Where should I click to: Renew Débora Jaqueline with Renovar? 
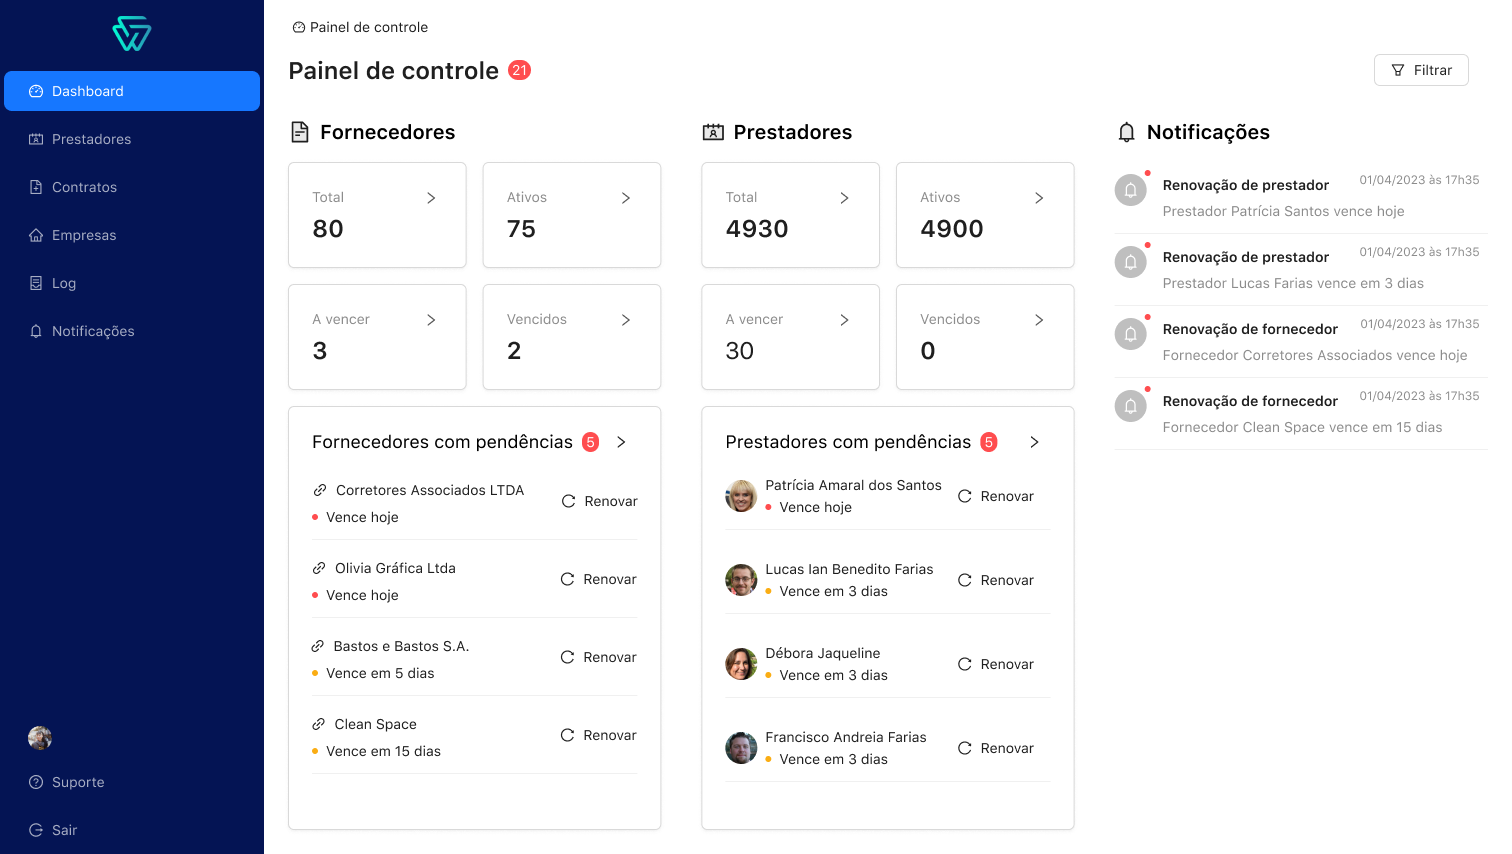click(x=995, y=664)
